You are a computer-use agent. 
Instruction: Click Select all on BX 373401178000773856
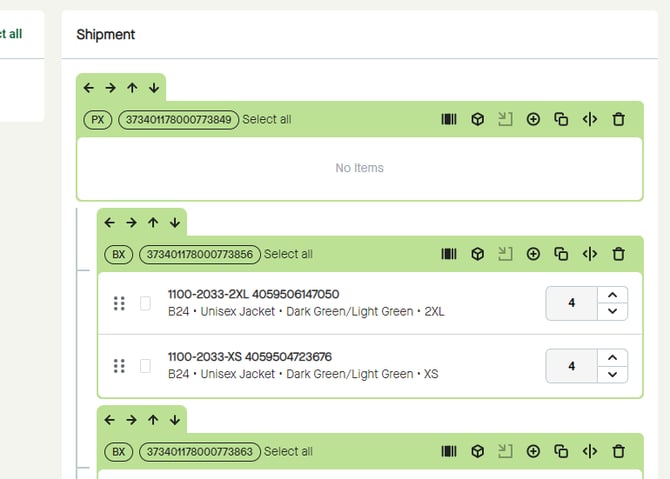point(288,254)
